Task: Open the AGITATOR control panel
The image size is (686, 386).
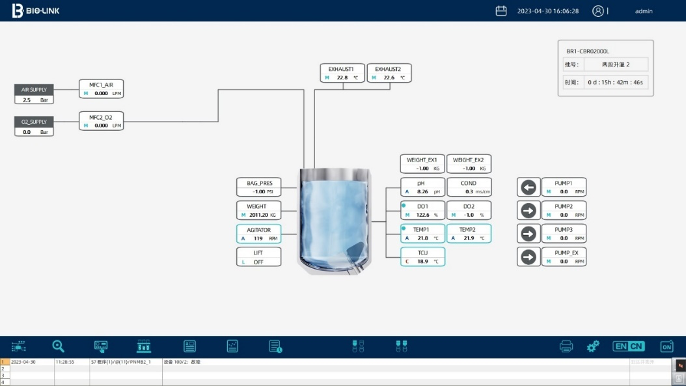Action: (259, 234)
